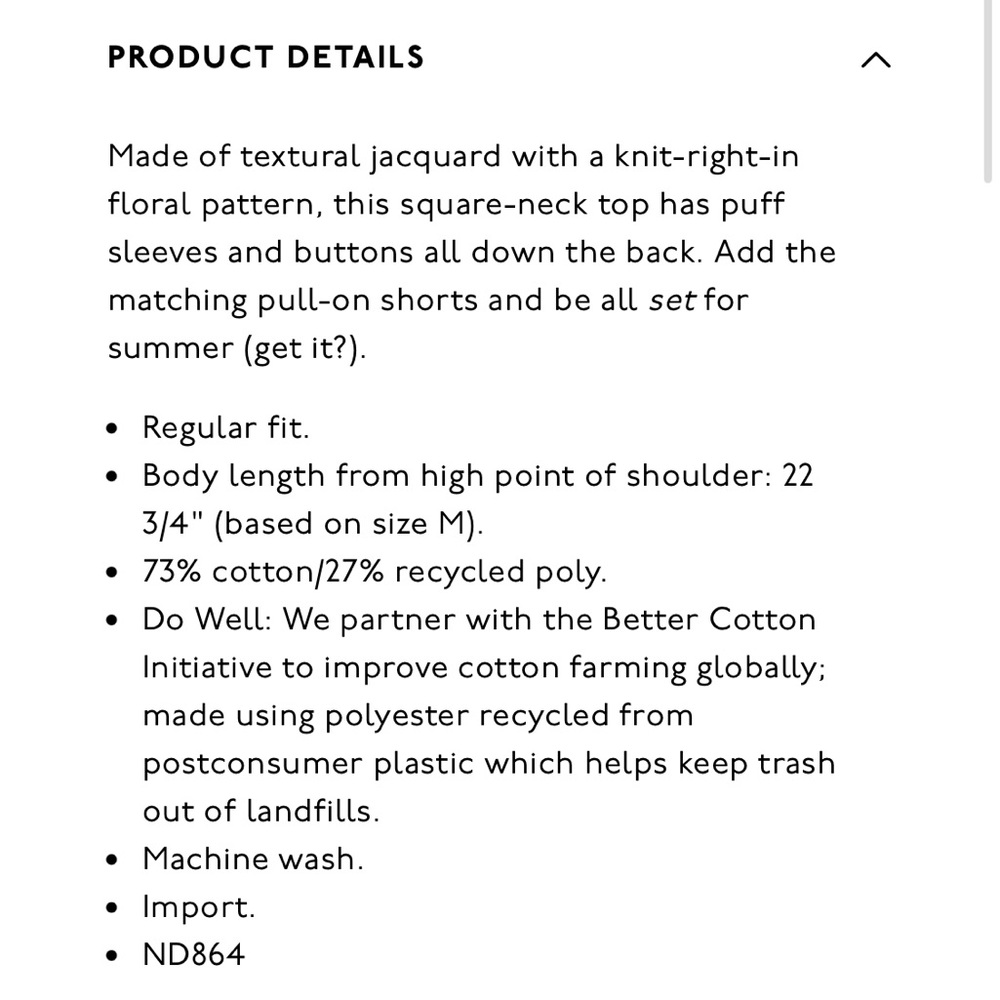
Task: Collapse Product Details using the chevron arrow
Action: click(x=876, y=60)
